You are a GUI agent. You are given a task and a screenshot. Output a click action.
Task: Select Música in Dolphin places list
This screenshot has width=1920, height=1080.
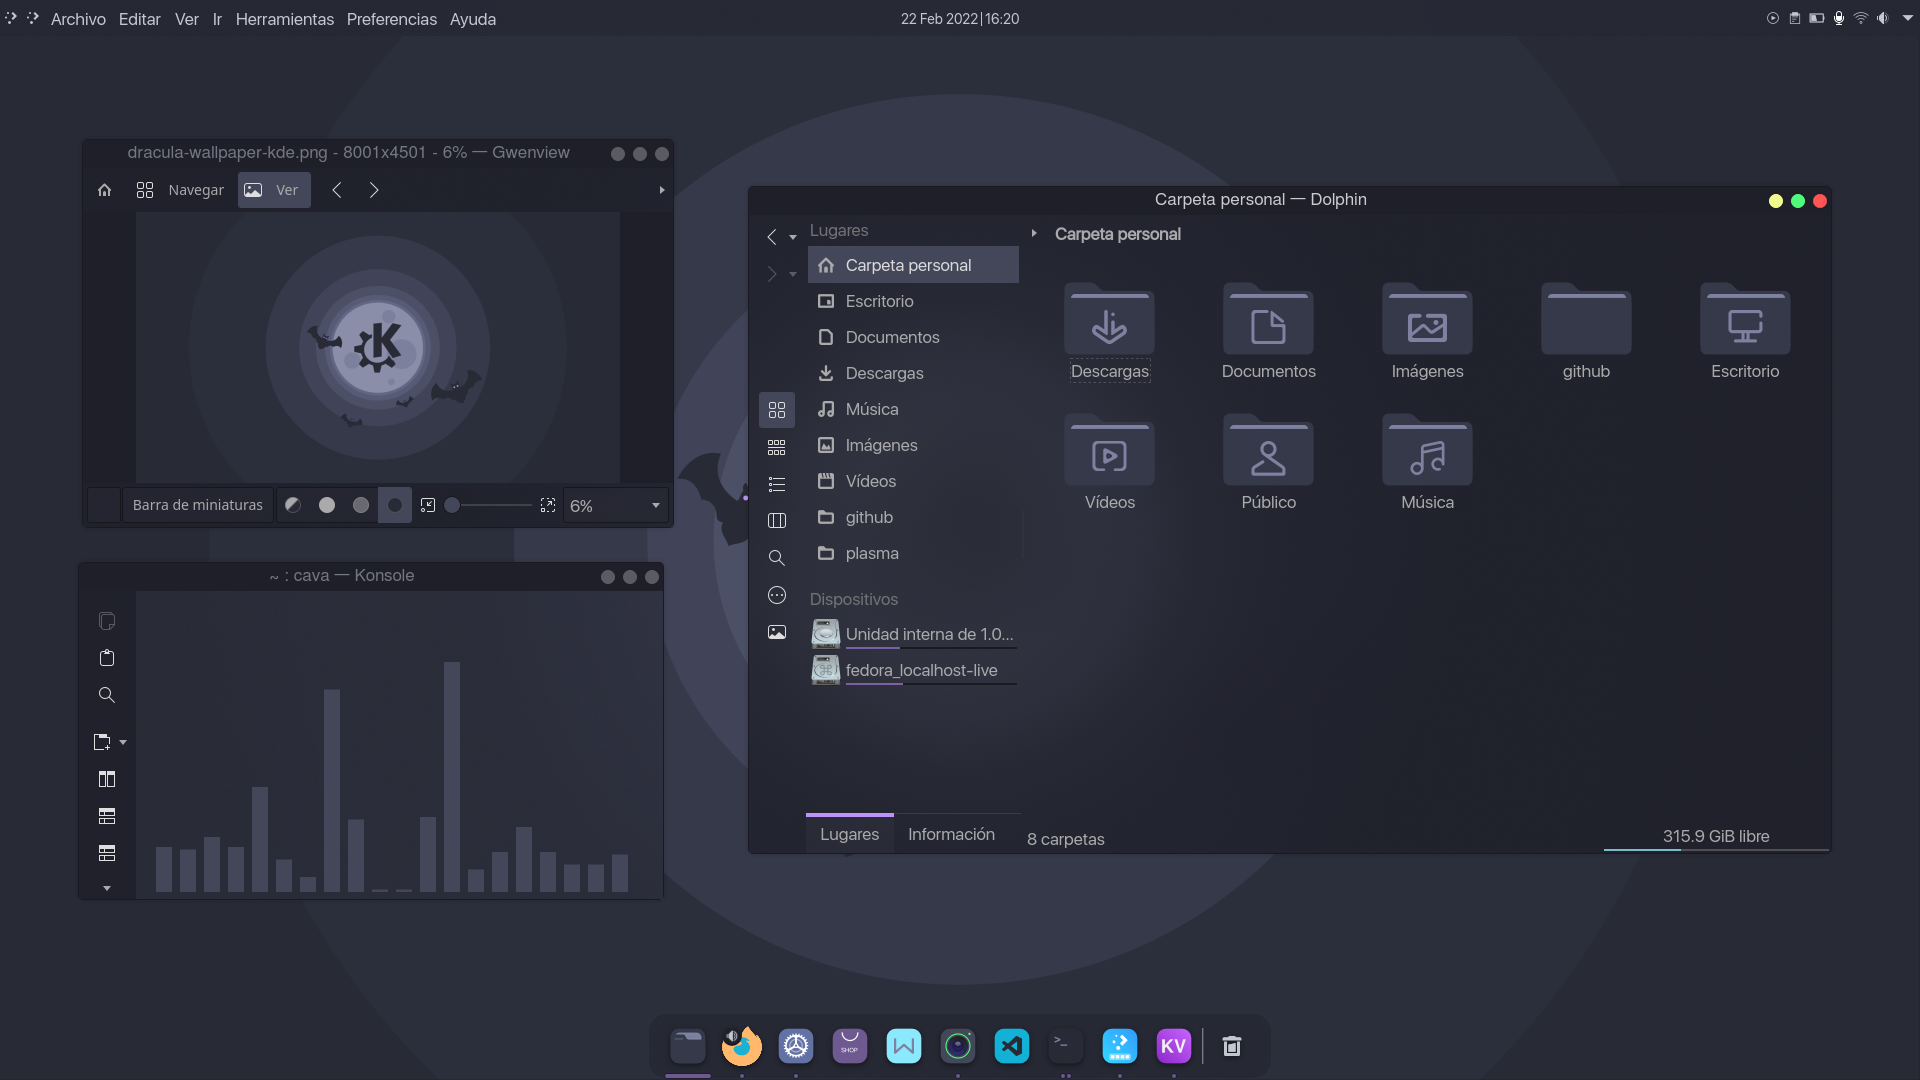pos(913,409)
